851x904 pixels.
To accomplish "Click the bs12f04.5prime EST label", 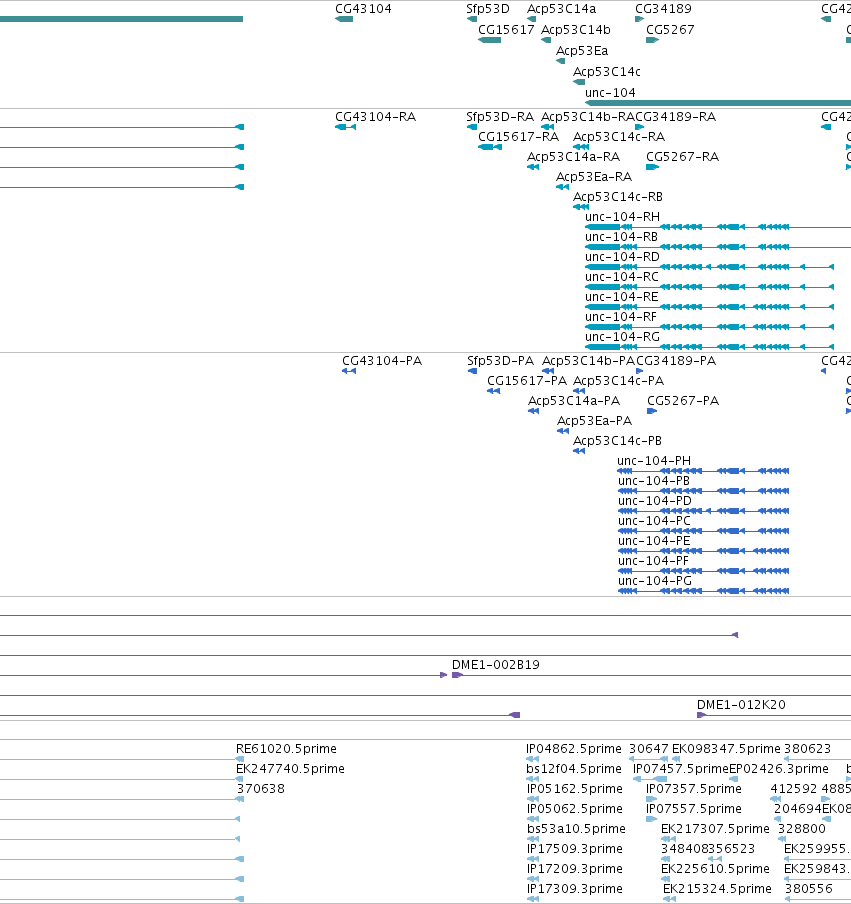I will click(x=574, y=769).
